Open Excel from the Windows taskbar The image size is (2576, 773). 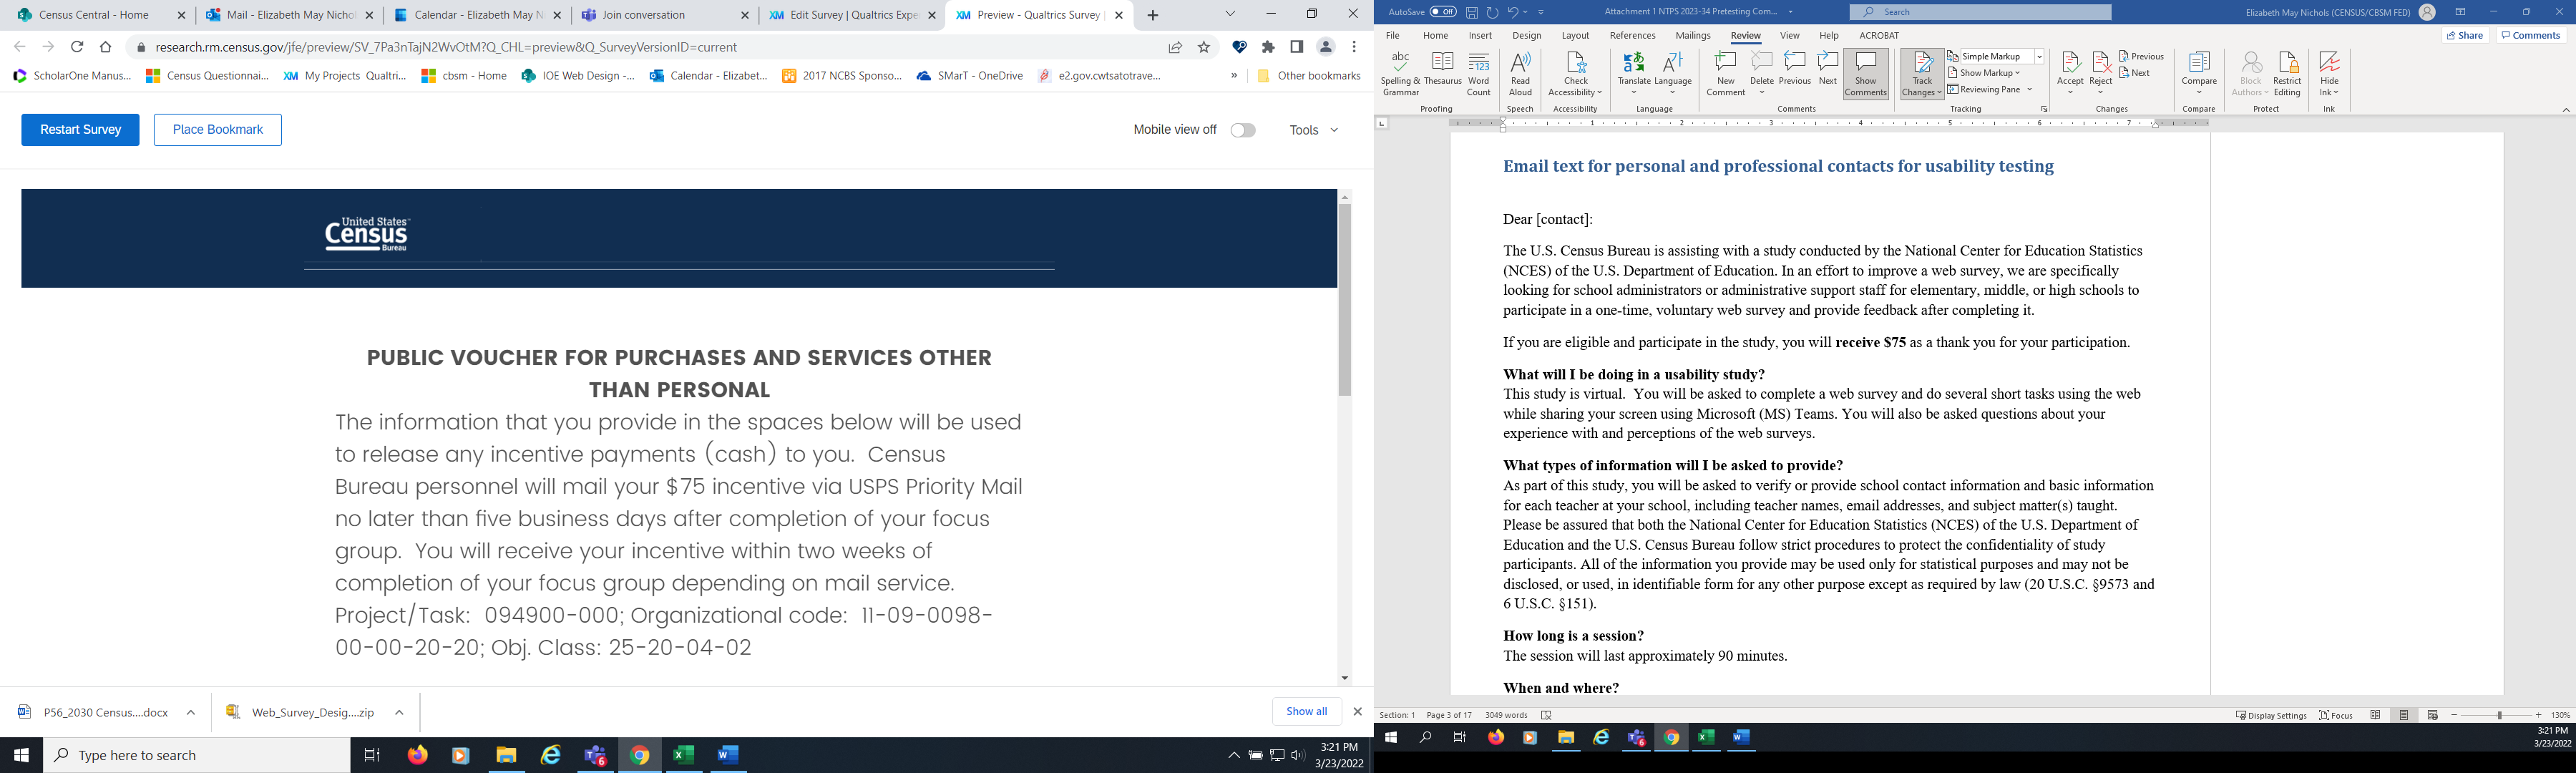pyautogui.click(x=684, y=756)
